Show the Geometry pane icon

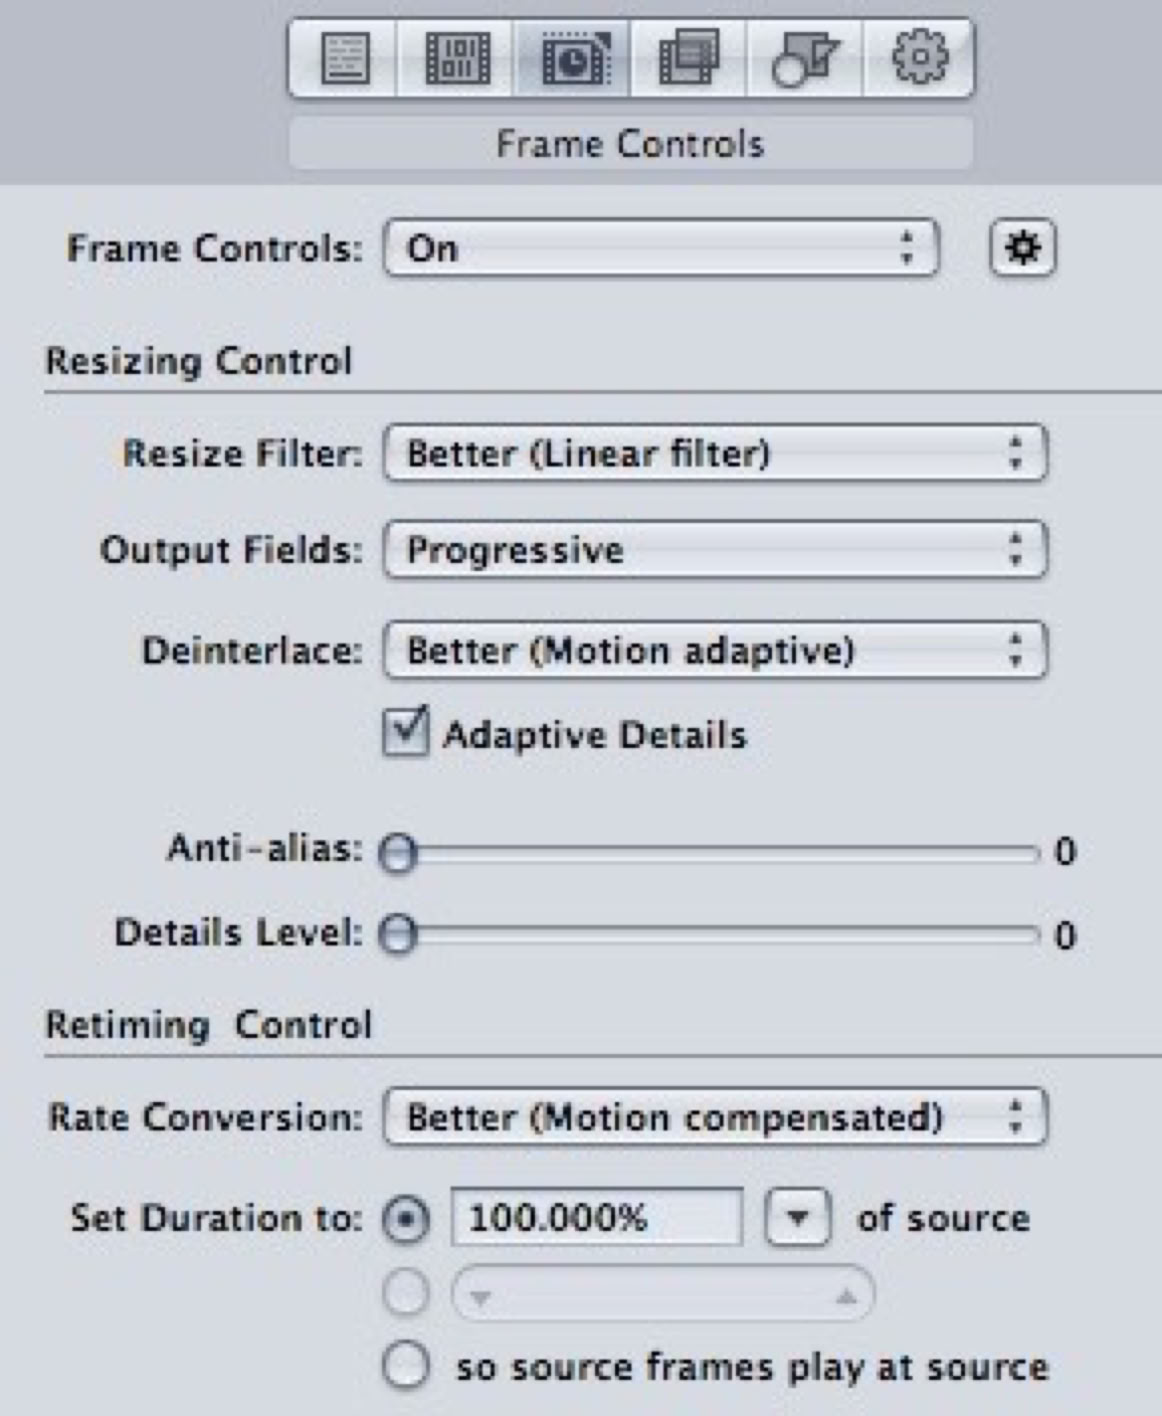[x=803, y=58]
